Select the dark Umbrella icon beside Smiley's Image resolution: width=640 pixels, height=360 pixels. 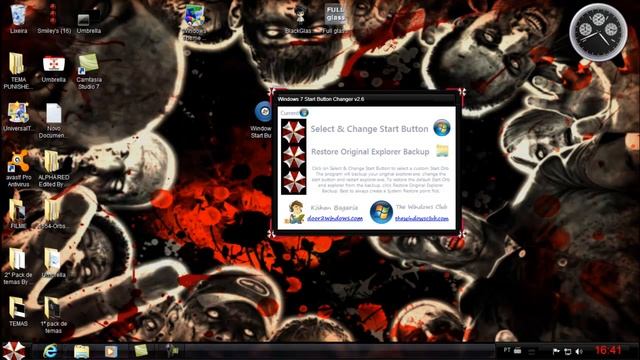click(89, 20)
